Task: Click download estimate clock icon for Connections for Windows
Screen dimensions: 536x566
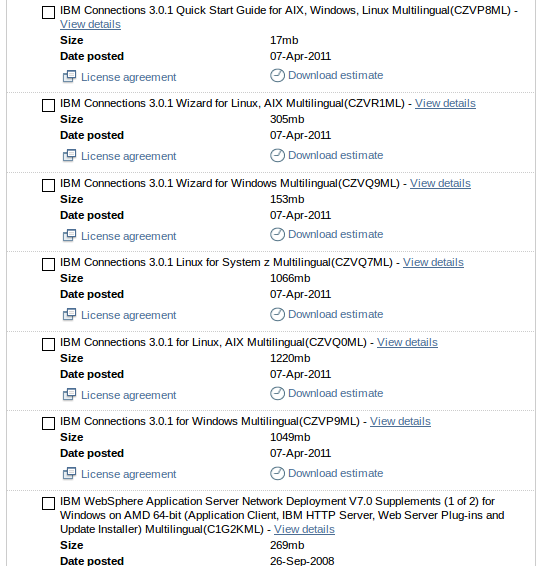Action: tap(277, 473)
